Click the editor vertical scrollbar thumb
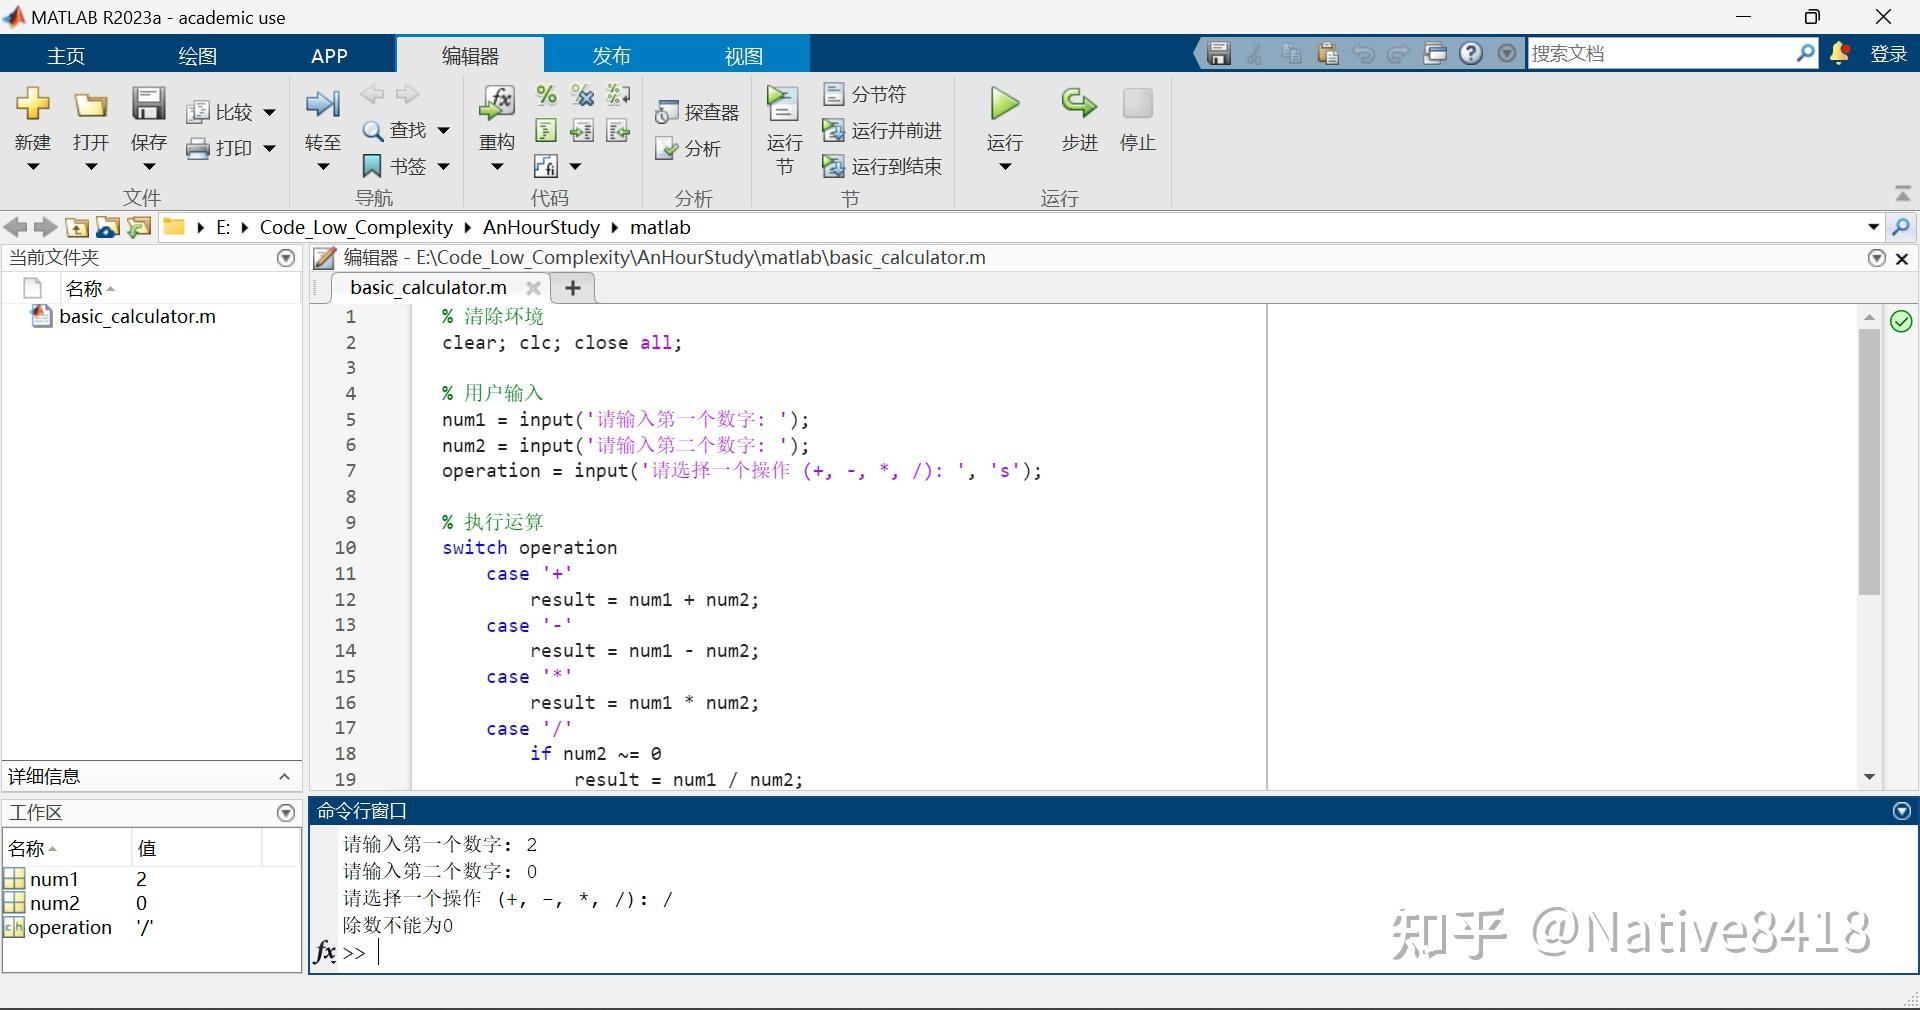 (x=1869, y=462)
